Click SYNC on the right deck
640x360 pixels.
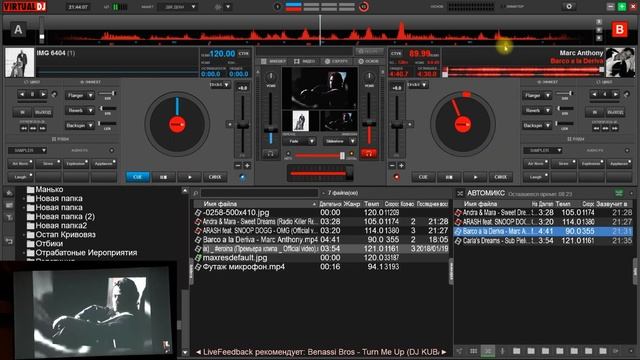coord(501,177)
